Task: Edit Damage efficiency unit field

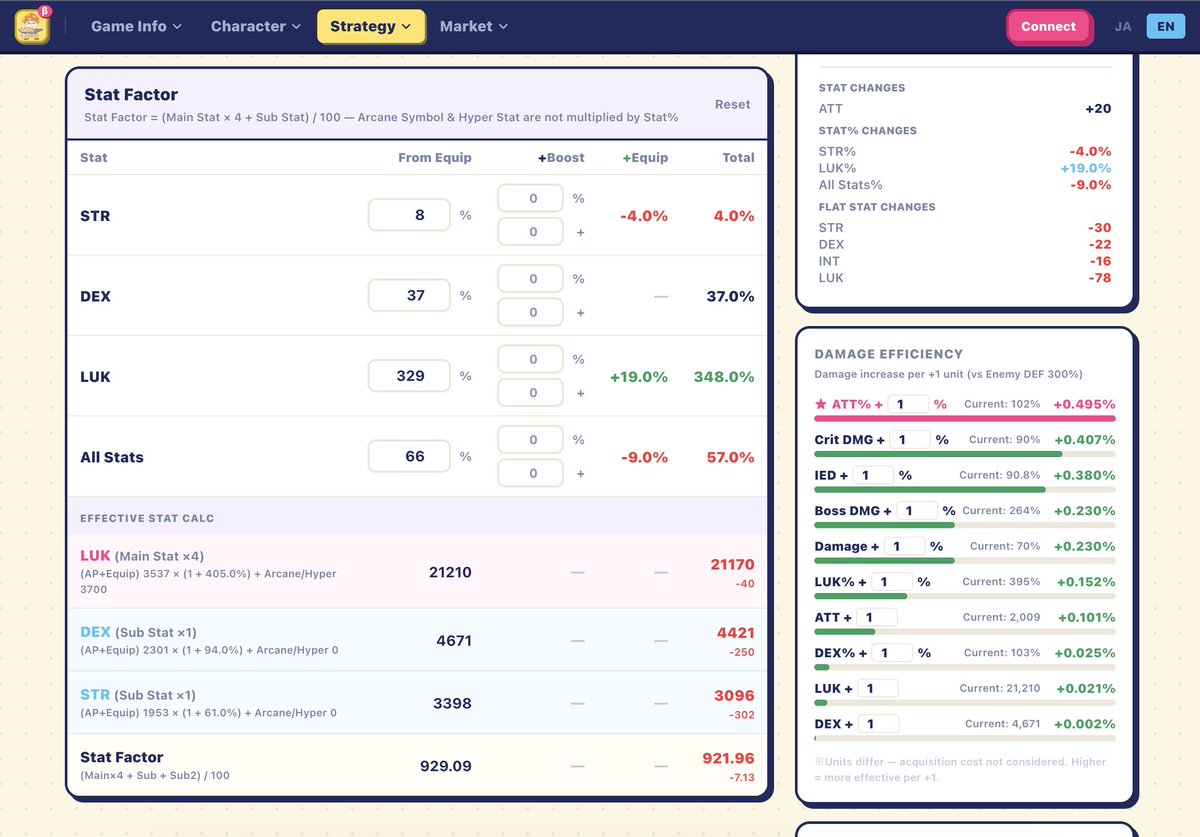Action: 904,546
